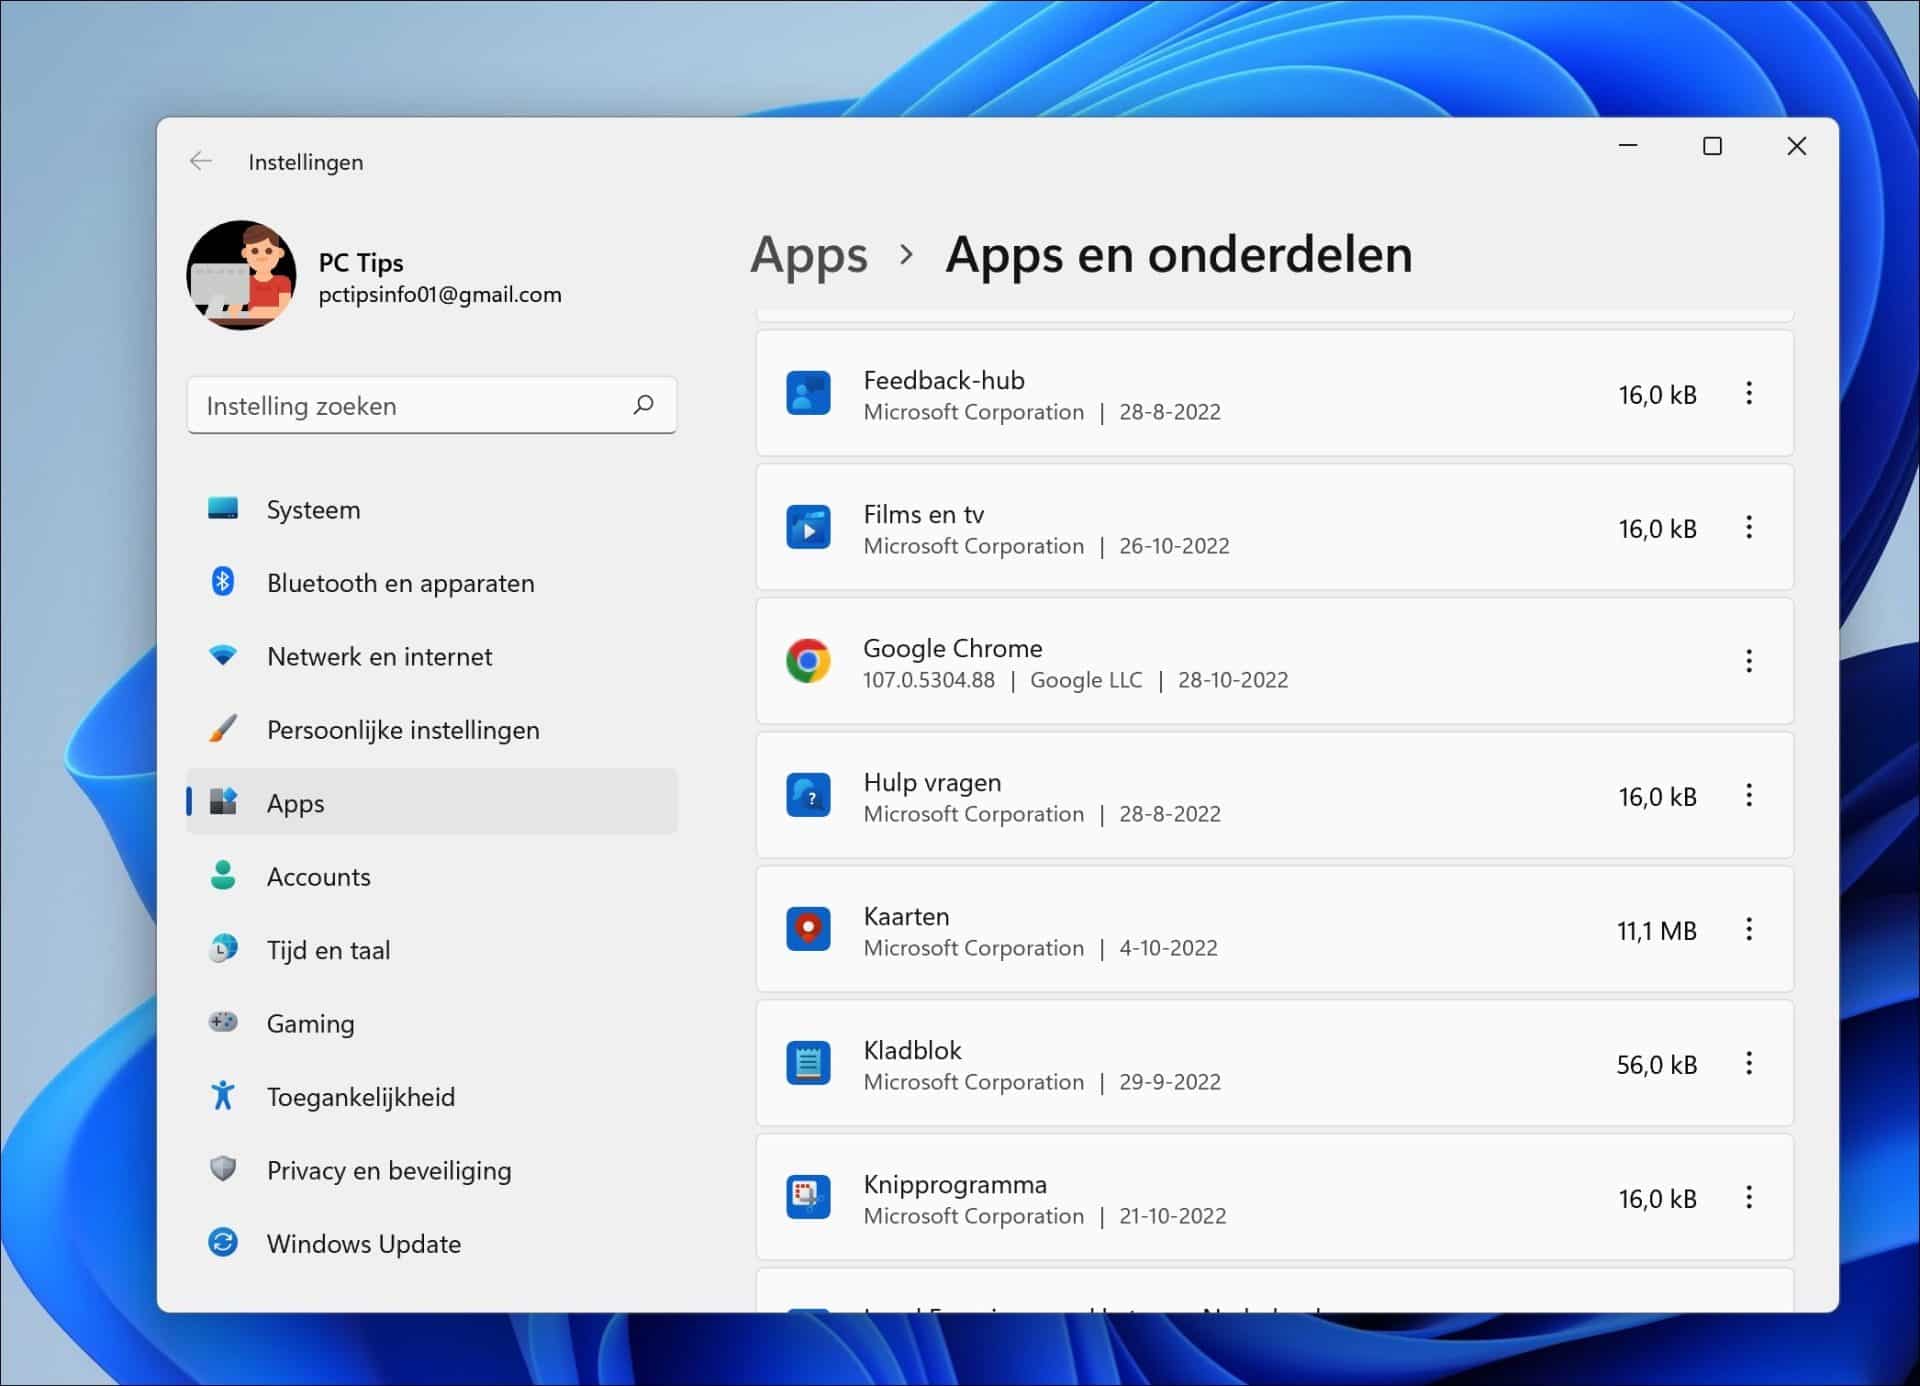Open Toegankelijkheid settings
The width and height of the screenshot is (1920, 1386).
[x=362, y=1096]
